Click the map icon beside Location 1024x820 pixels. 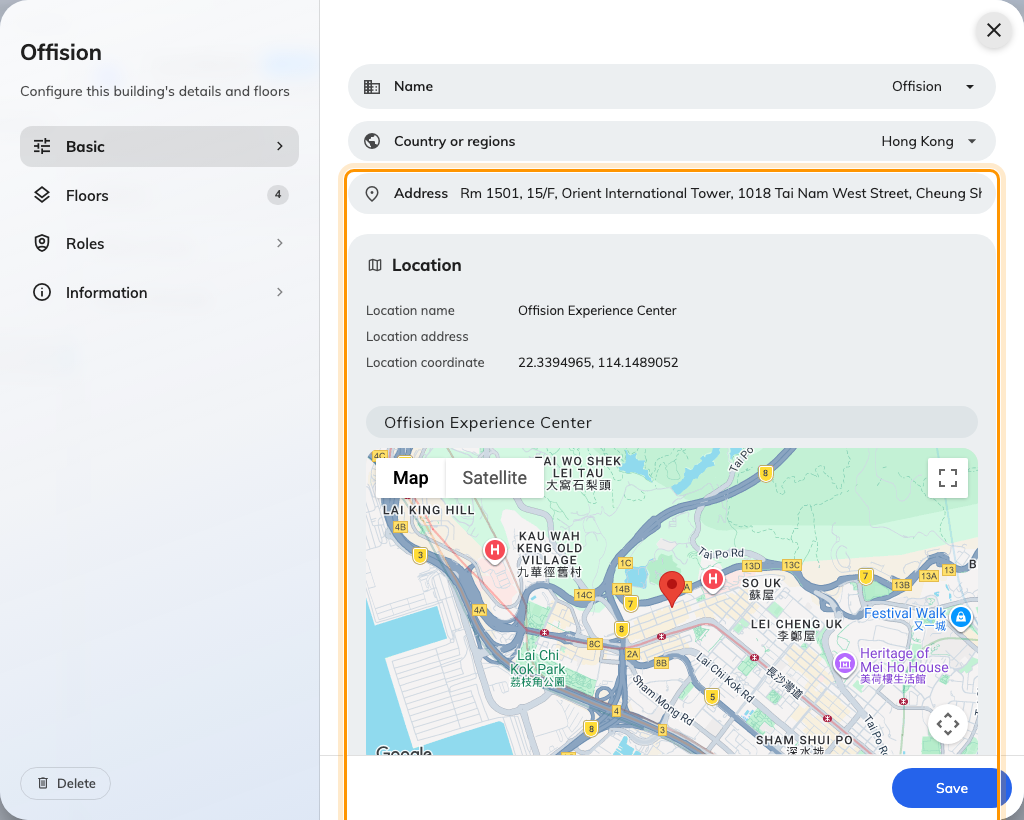[x=375, y=265]
